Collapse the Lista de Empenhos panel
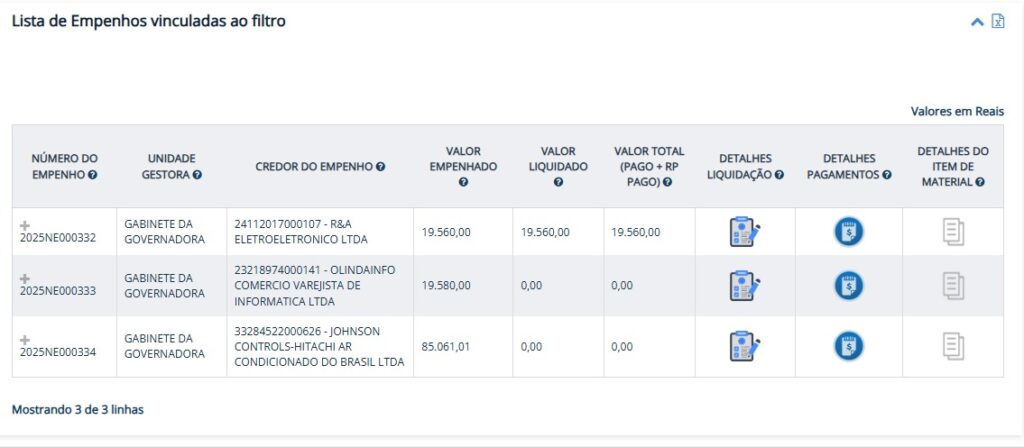1024x447 pixels. click(977, 22)
